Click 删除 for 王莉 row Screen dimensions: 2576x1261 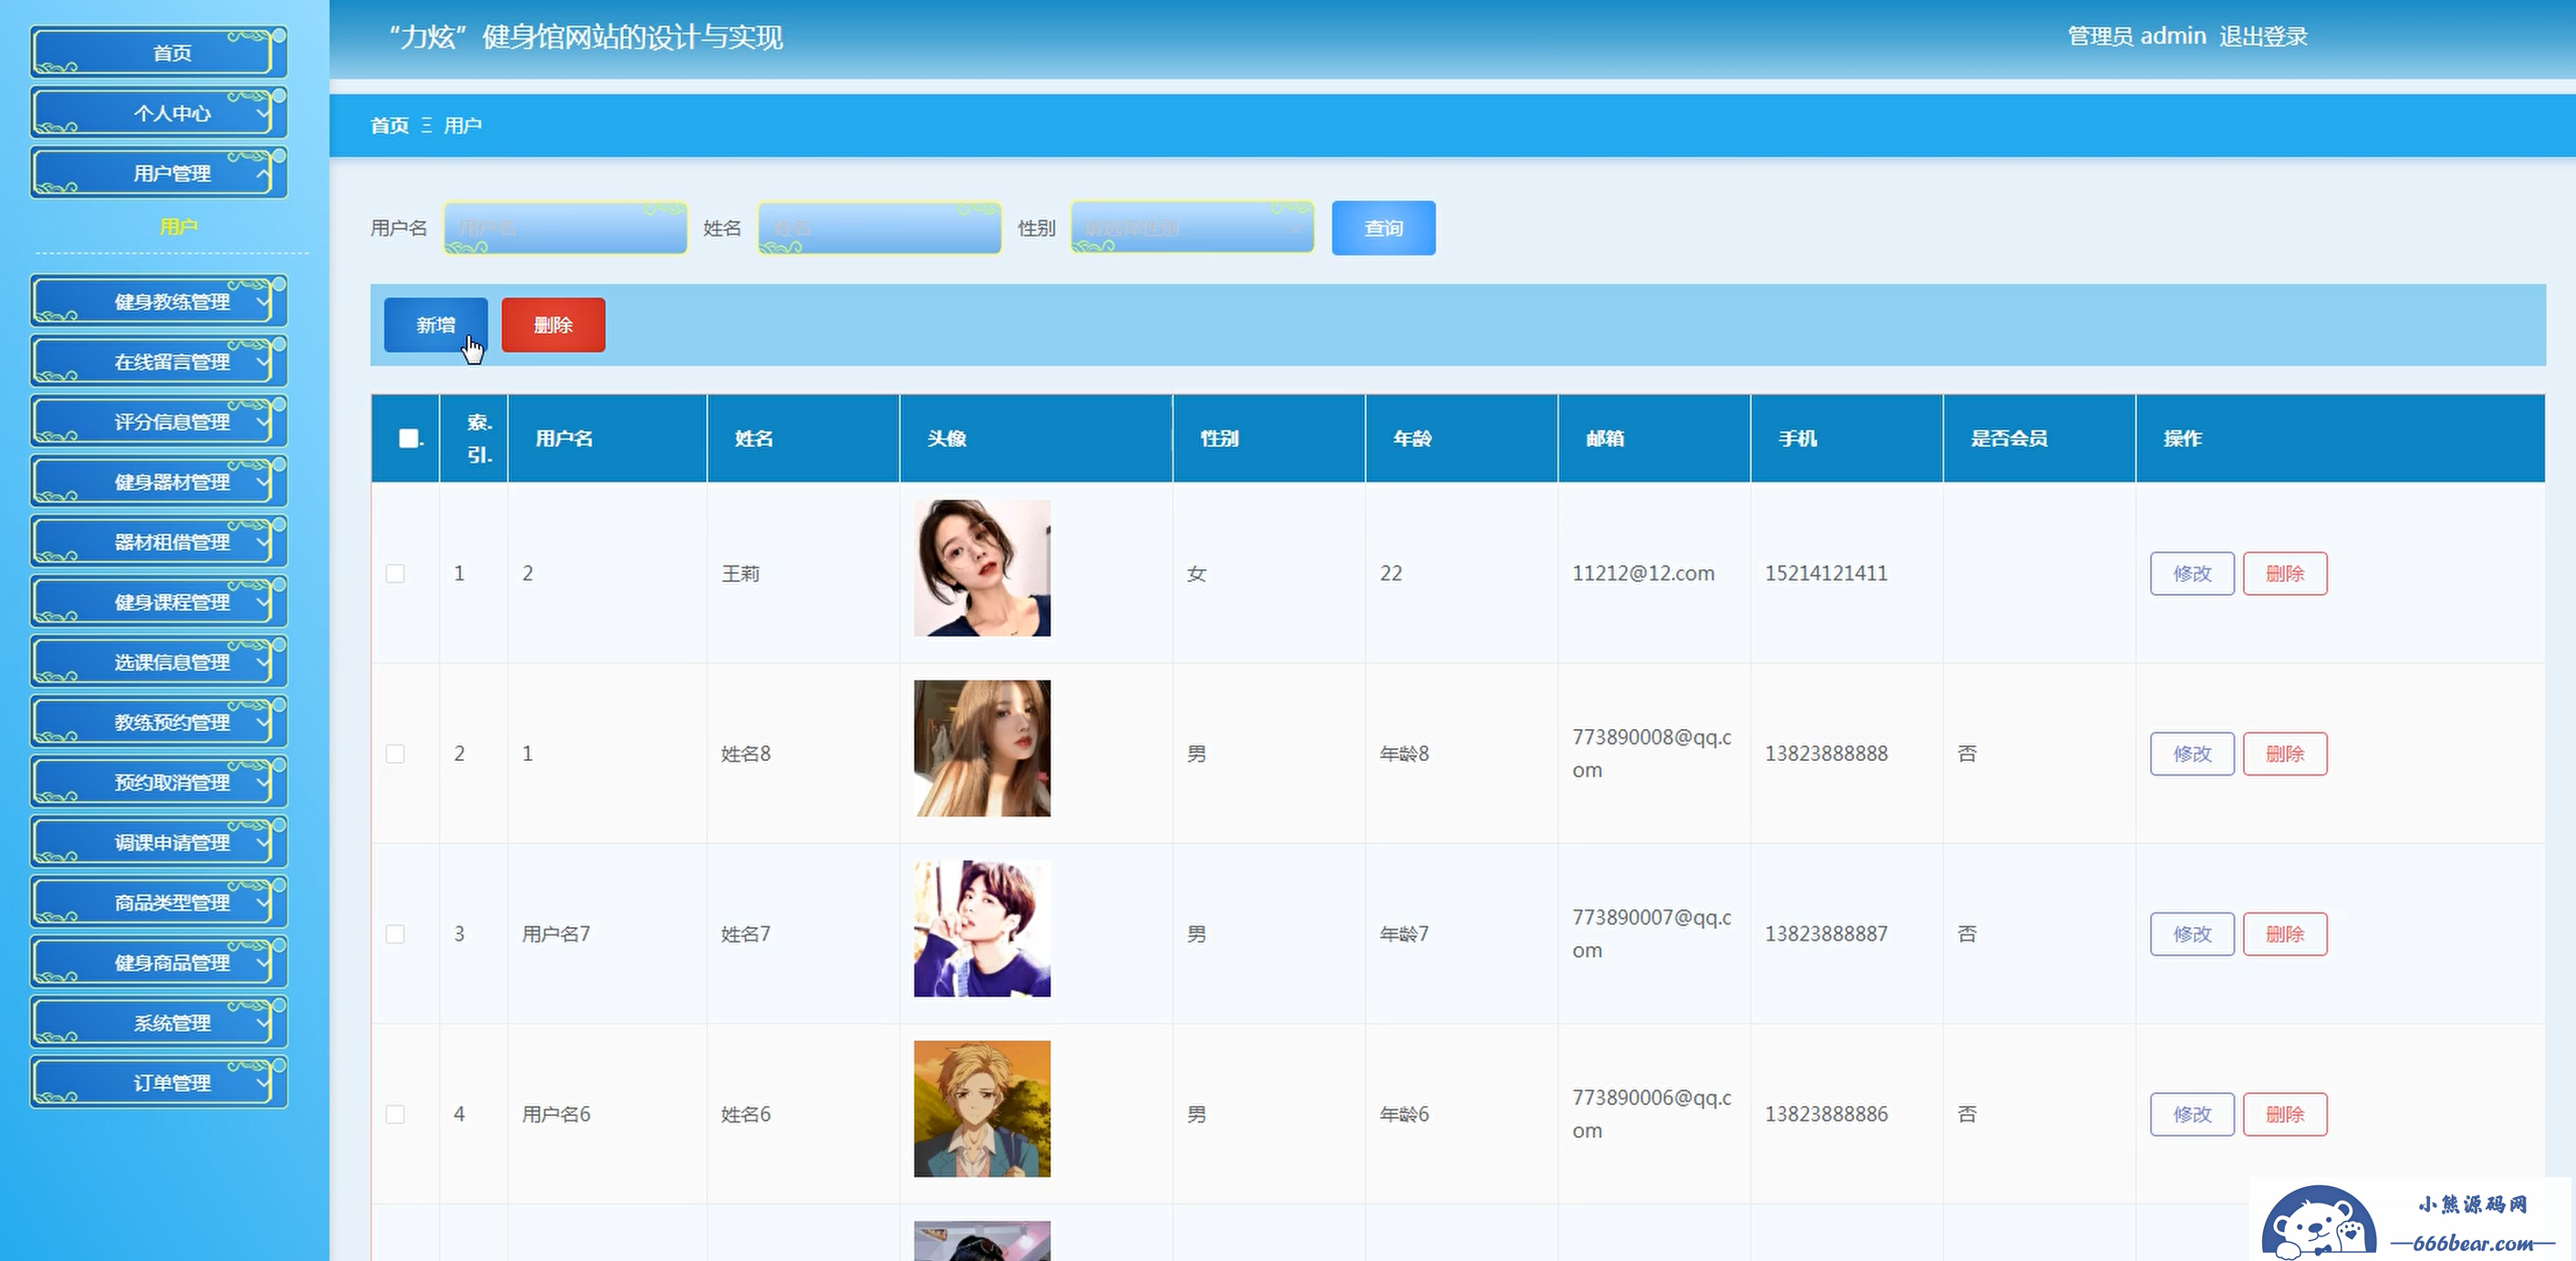(2285, 573)
